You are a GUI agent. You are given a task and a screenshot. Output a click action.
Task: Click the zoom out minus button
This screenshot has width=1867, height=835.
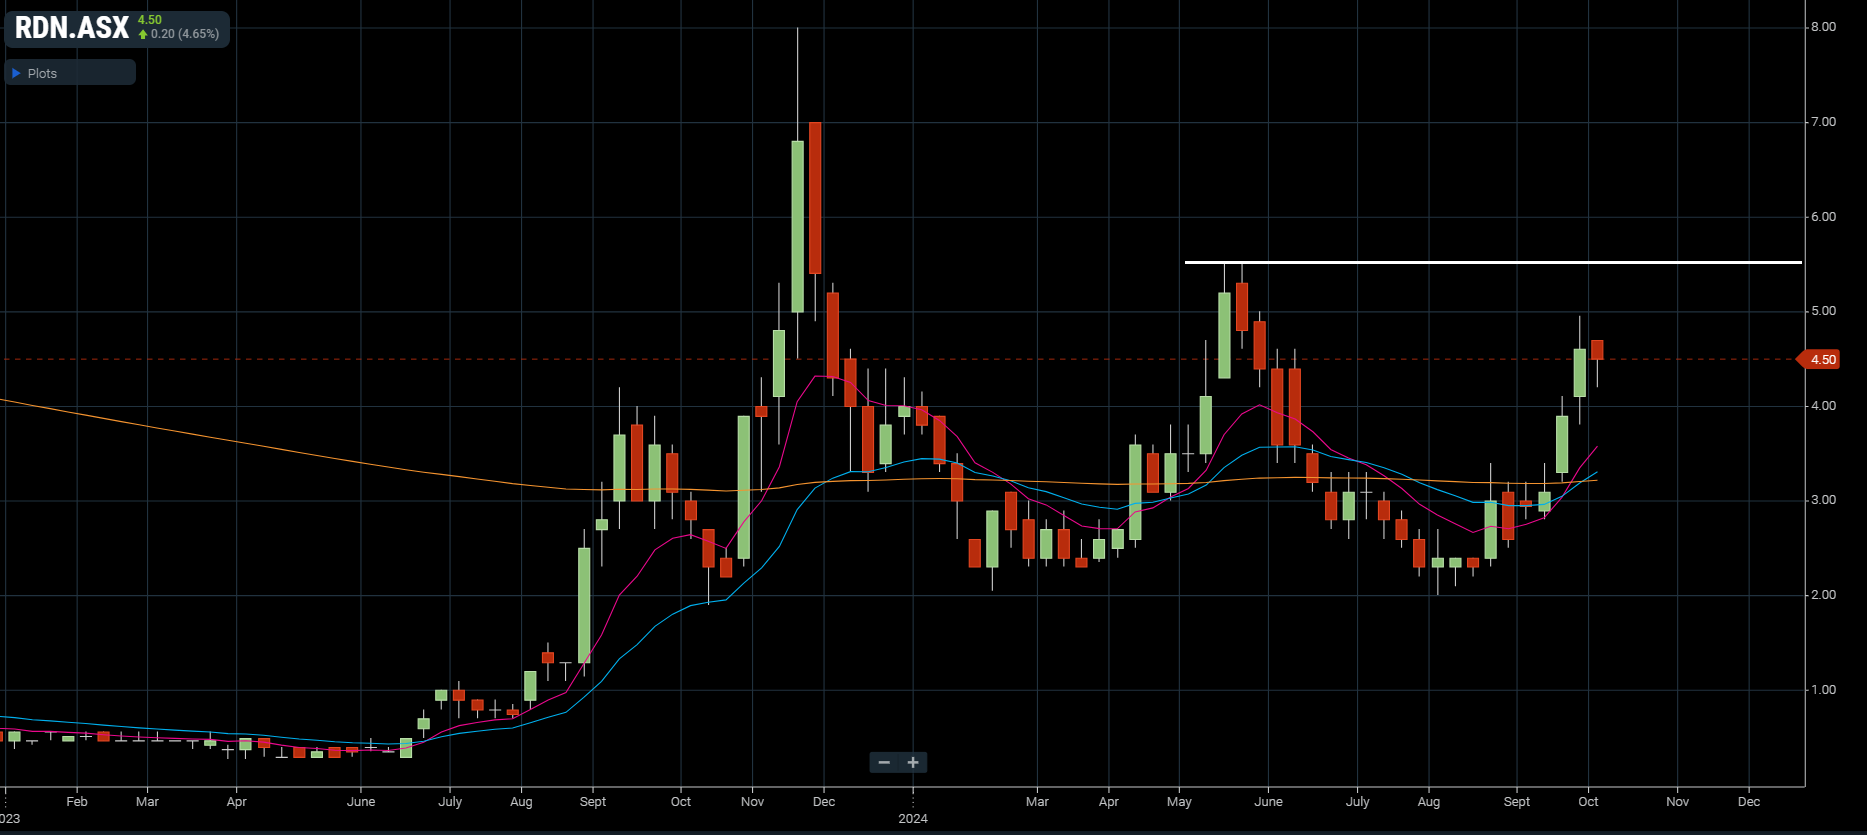(884, 763)
